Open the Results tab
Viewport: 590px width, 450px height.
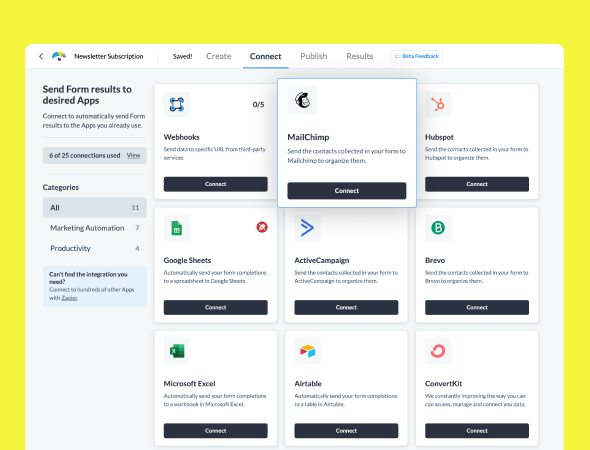tap(359, 56)
